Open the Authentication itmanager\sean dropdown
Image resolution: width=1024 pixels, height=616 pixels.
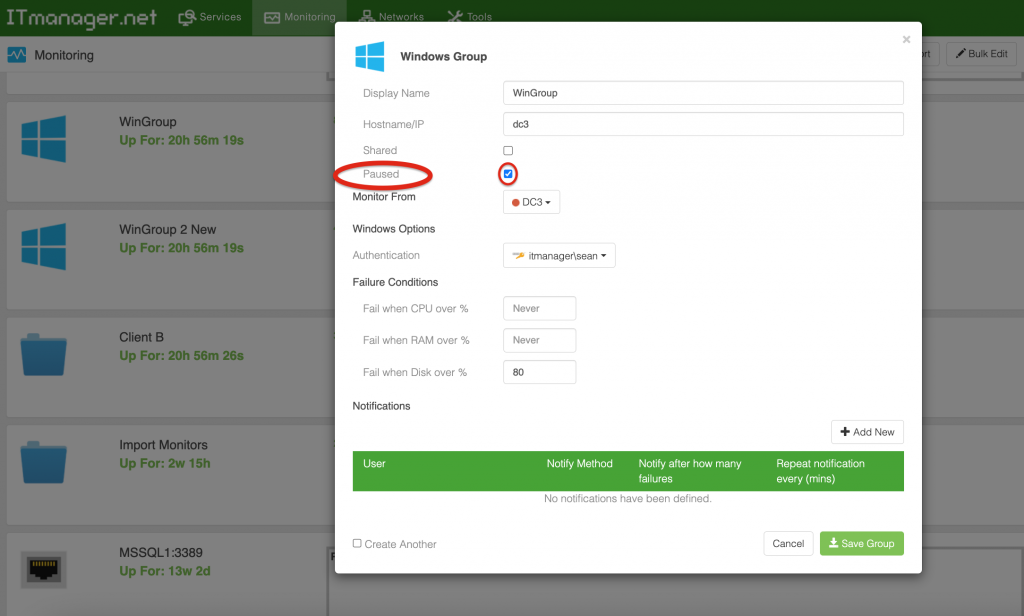pos(559,255)
